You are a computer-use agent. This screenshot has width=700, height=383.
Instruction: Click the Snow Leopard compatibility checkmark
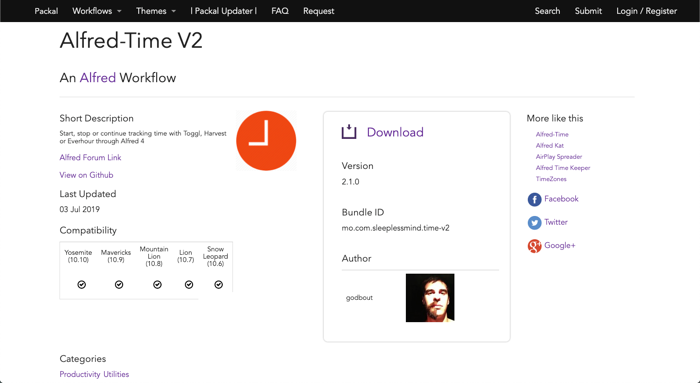pyautogui.click(x=218, y=284)
